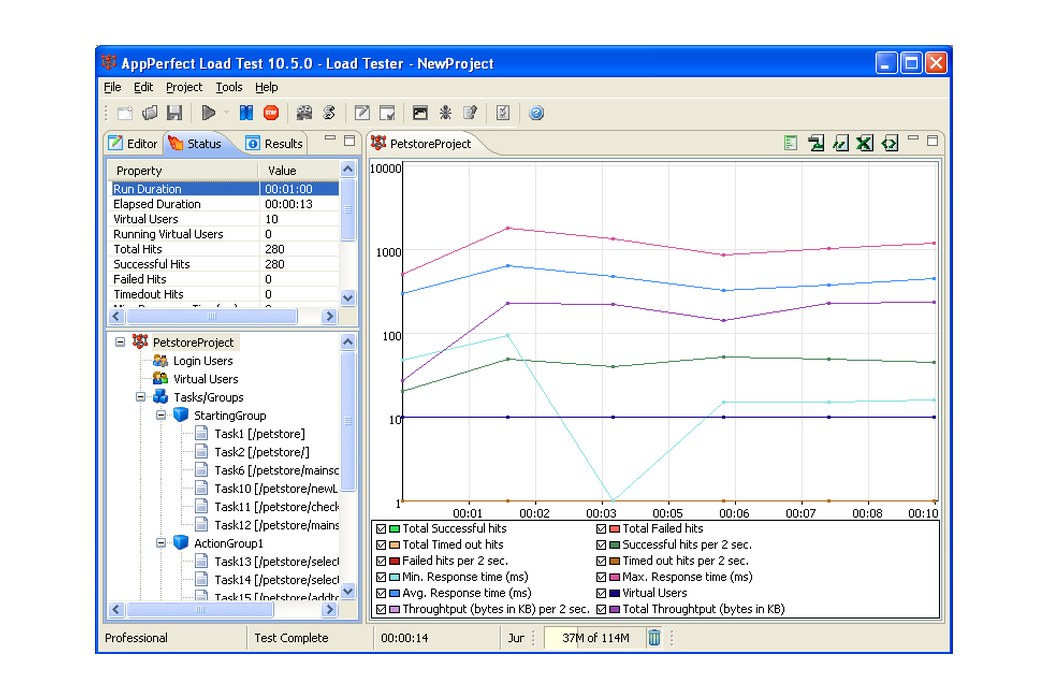Click the Total Throughput purple color swatch
Screen dimensions: 1050x700
click(x=614, y=610)
